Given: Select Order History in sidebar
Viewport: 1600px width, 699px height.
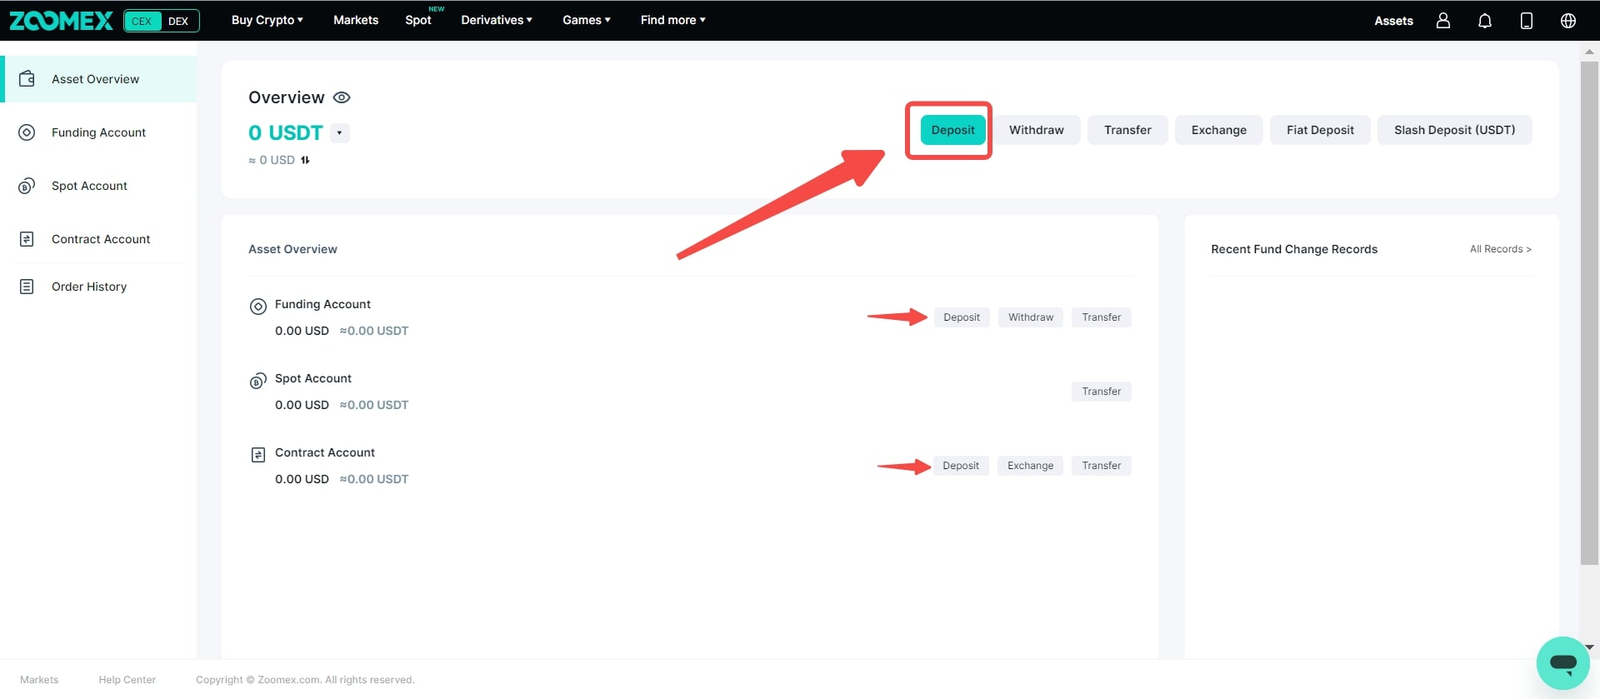Looking at the screenshot, I should click(x=89, y=287).
